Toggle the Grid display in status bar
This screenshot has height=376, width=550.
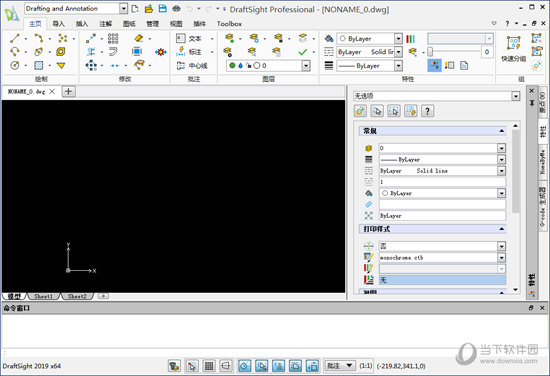tap(209, 366)
